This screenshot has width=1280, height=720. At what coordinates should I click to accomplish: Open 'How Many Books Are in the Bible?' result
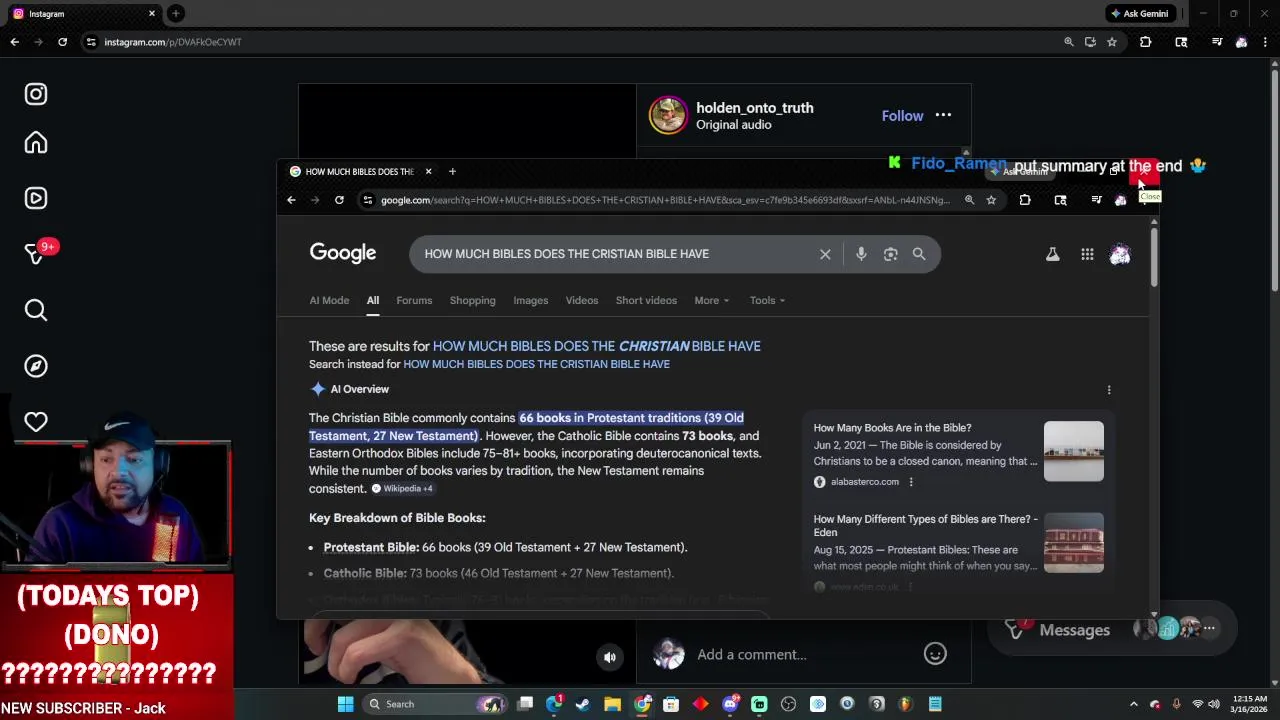[892, 428]
